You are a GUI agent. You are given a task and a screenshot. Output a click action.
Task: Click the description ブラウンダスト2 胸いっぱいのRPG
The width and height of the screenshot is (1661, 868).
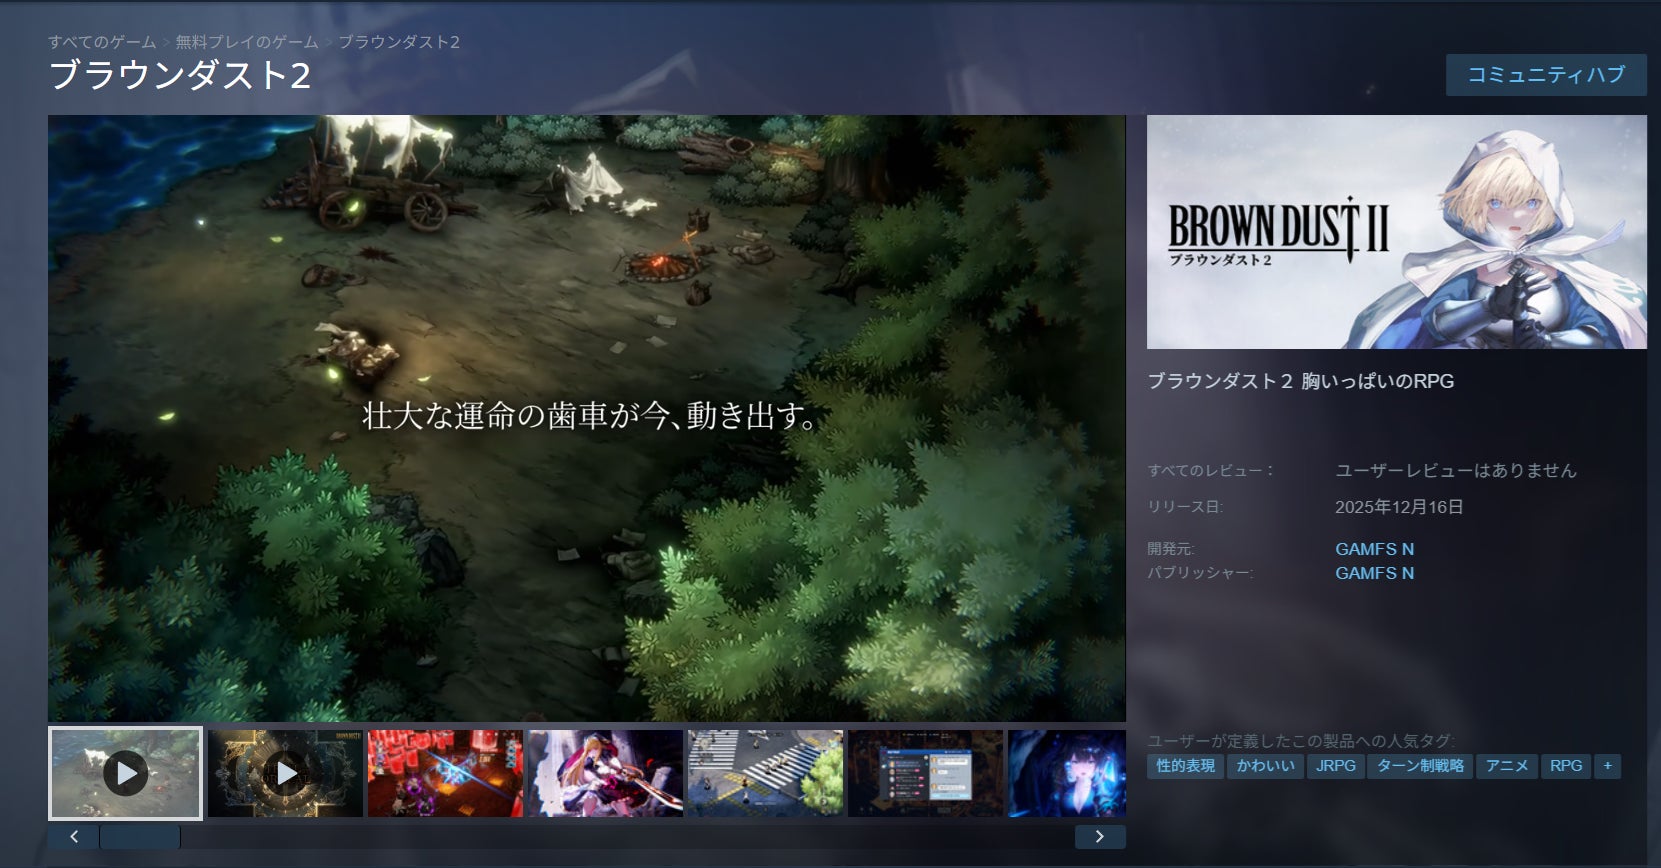click(1300, 381)
